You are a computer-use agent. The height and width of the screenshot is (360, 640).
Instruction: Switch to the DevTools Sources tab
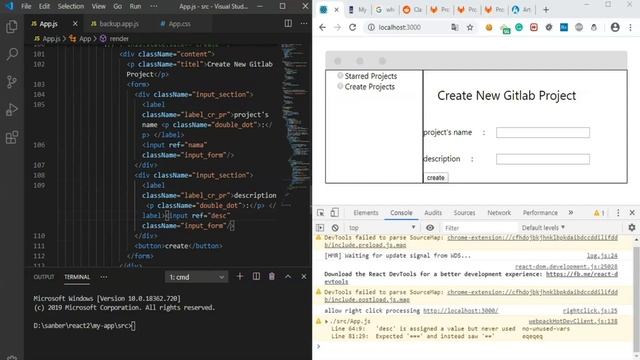(464, 213)
